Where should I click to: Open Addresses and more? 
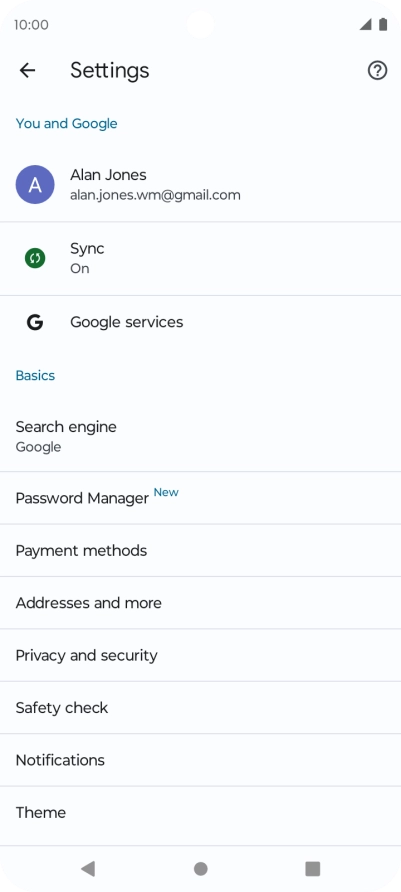click(x=200, y=602)
